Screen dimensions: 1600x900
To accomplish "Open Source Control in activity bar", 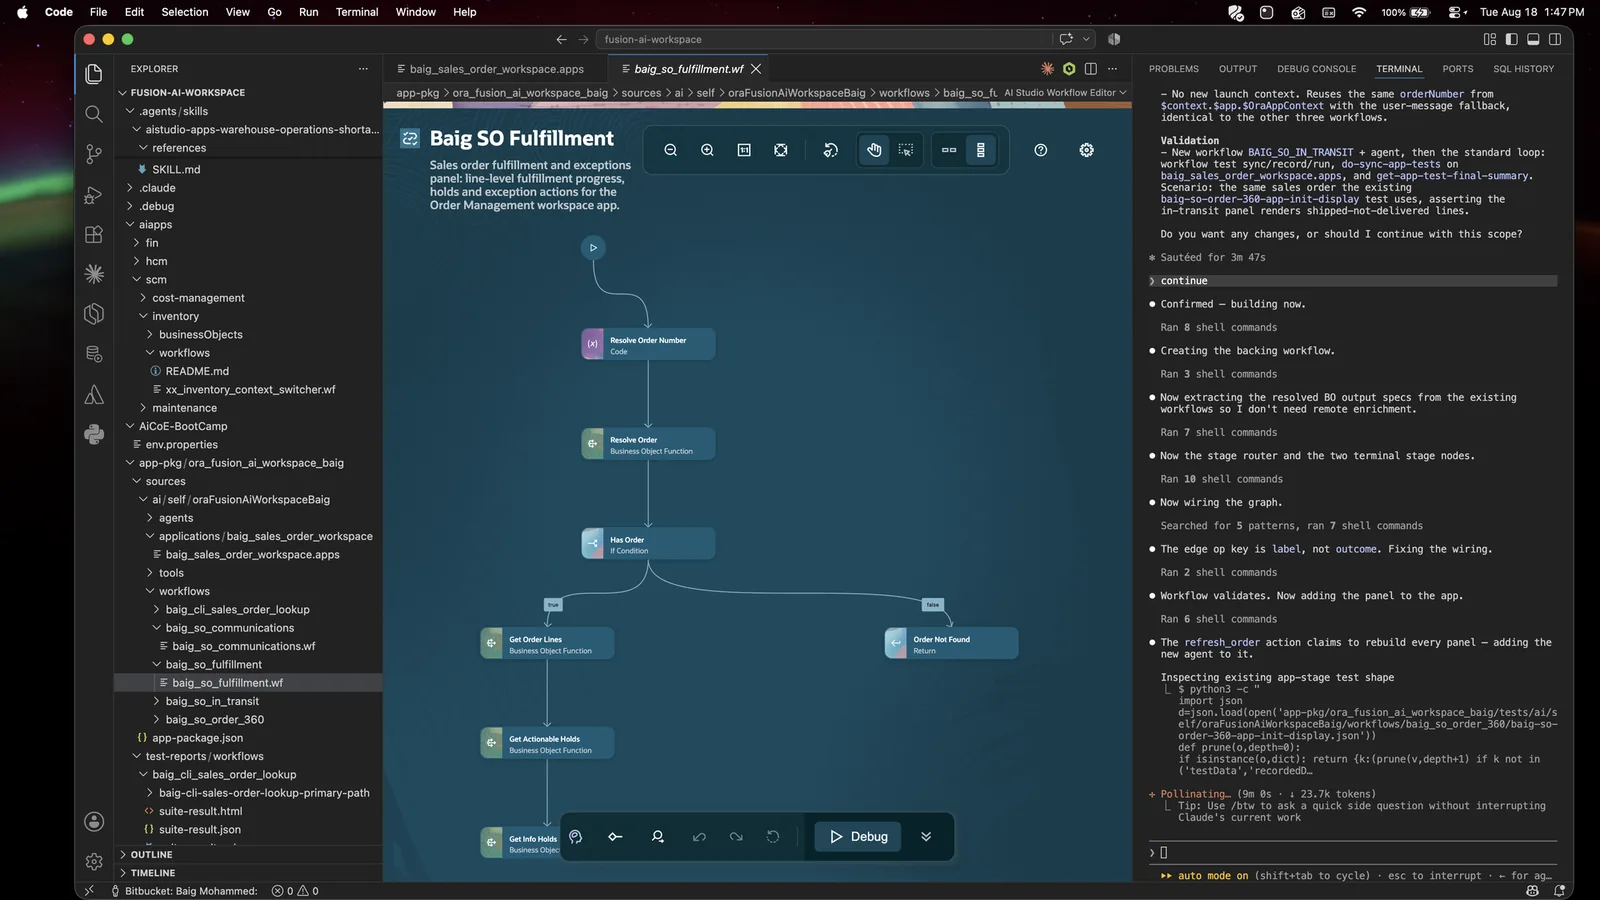I will click(x=94, y=154).
